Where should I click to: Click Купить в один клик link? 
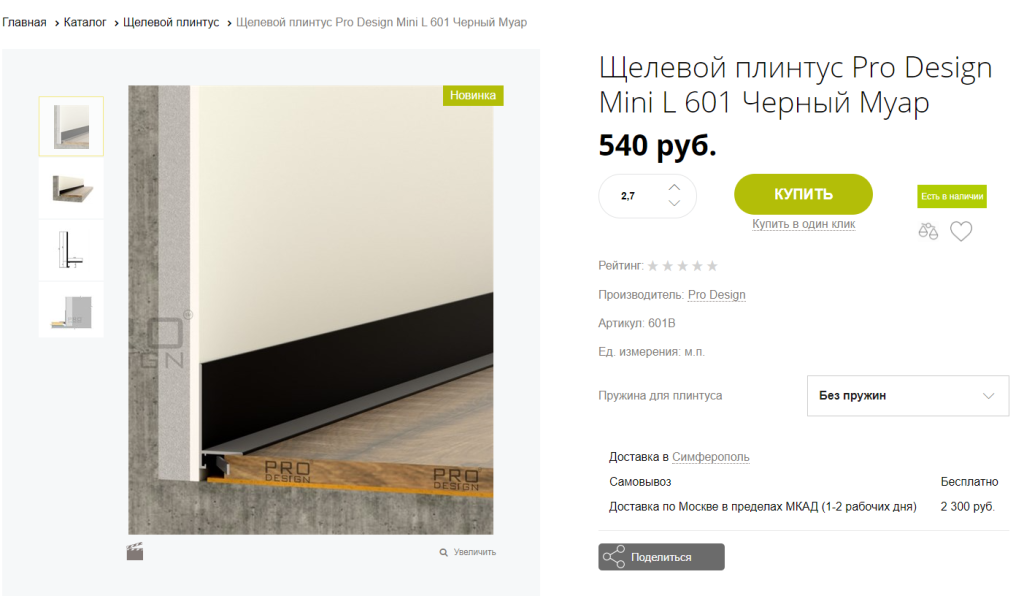(803, 224)
